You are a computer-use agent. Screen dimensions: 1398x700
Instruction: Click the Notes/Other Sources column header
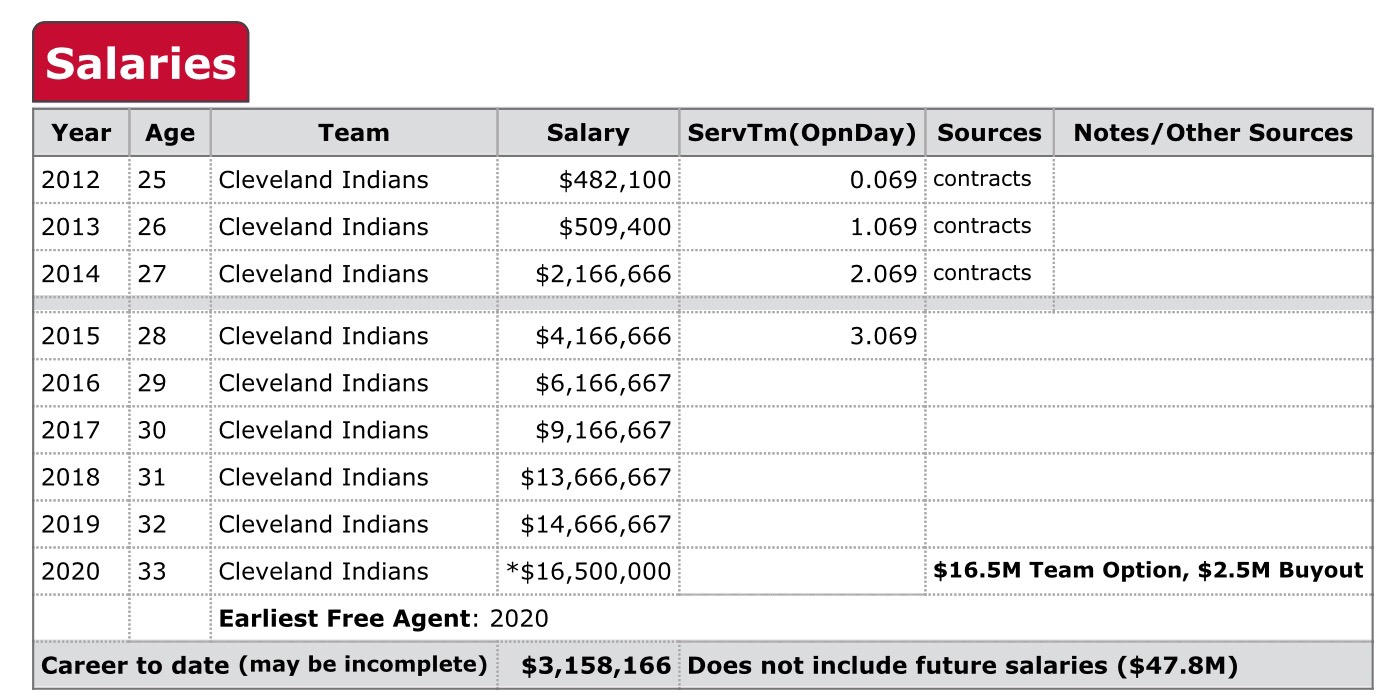[x=1212, y=133]
